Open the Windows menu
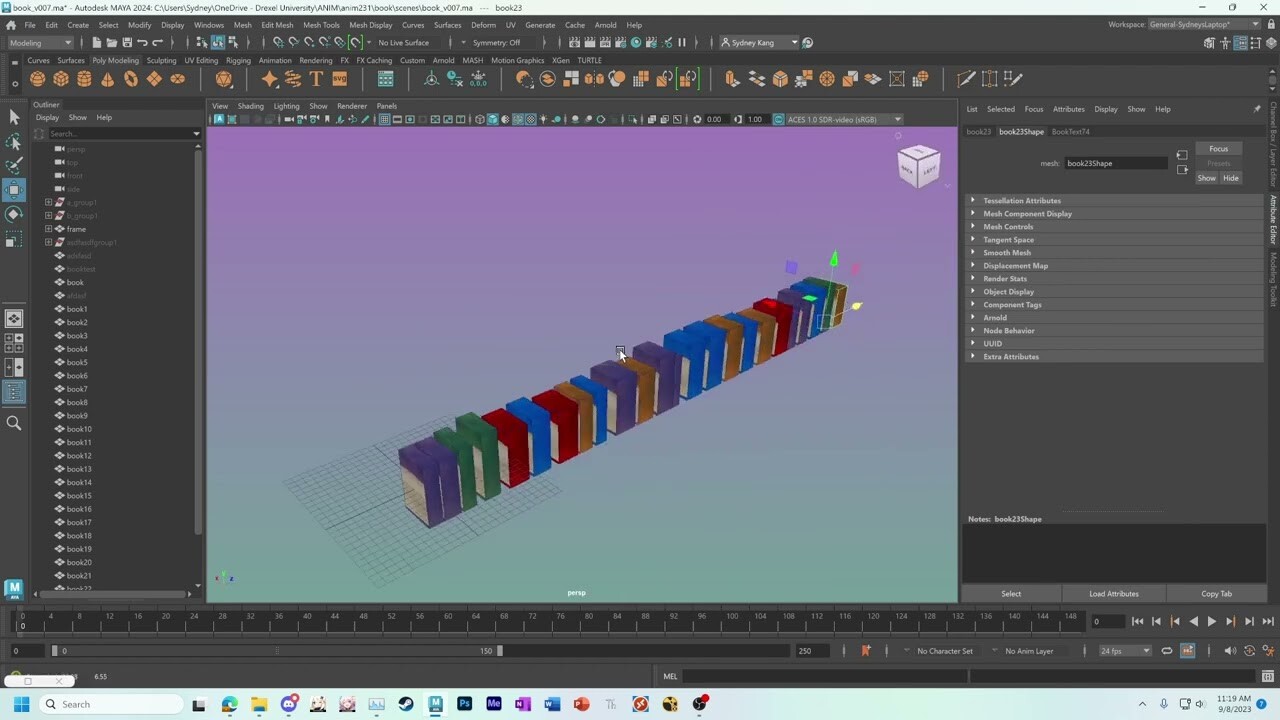 pos(209,25)
